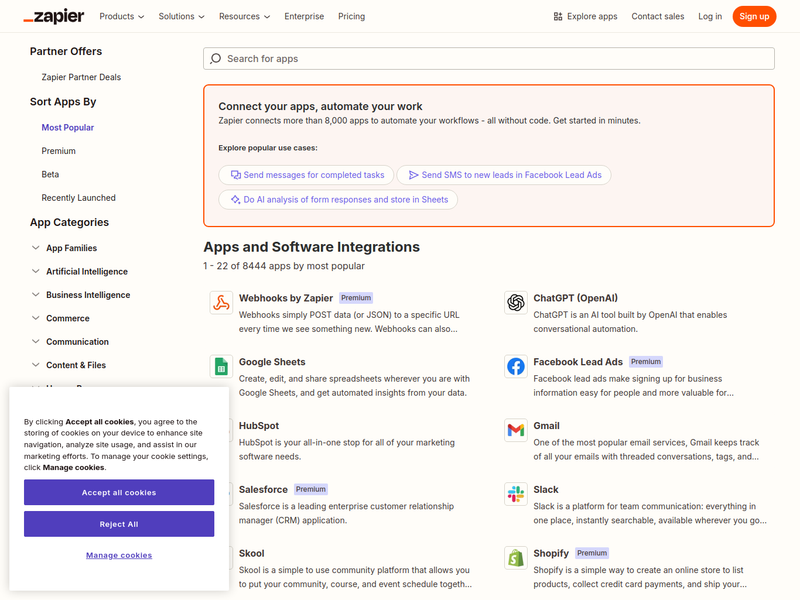The width and height of the screenshot is (800, 600).
Task: Open the Salesforce title
Action: (263, 489)
